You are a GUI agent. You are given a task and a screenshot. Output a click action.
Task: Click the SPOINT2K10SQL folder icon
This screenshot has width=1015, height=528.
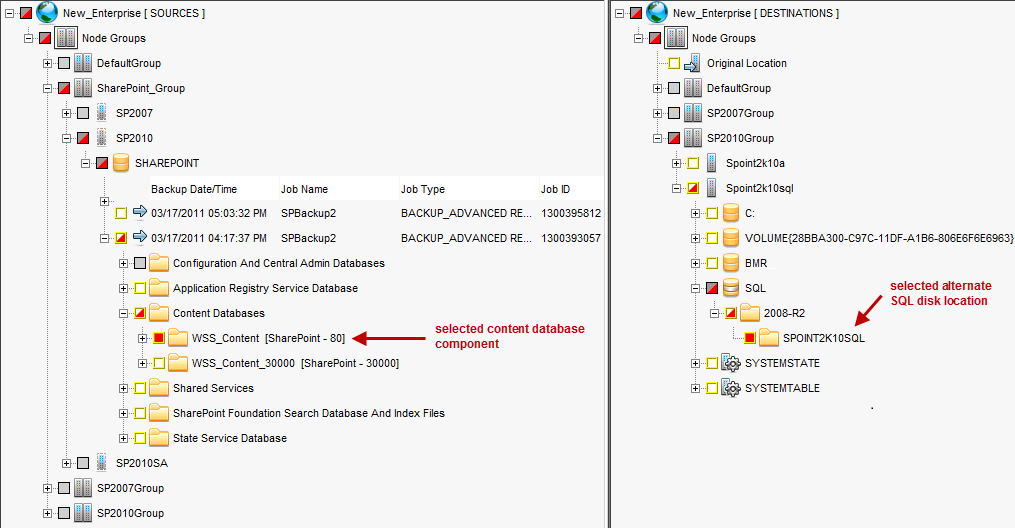pos(768,338)
